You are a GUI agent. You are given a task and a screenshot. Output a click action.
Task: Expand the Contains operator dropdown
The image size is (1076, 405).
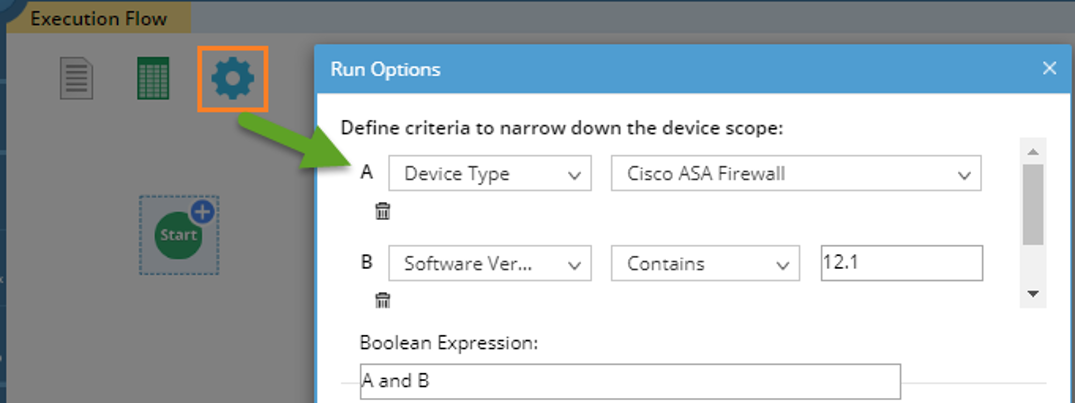pos(706,264)
